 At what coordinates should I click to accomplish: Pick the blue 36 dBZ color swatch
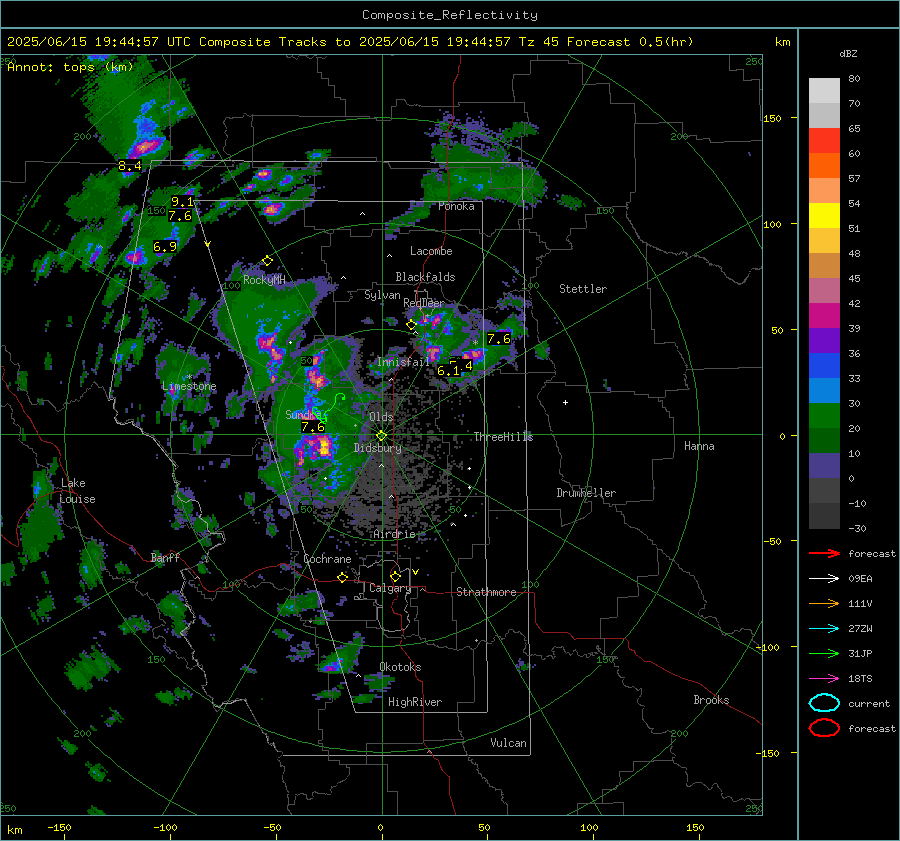[x=824, y=365]
